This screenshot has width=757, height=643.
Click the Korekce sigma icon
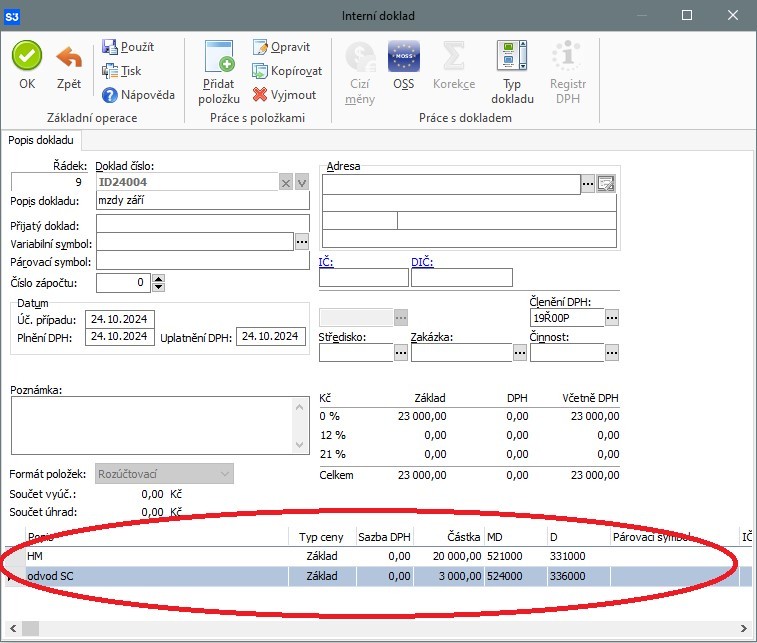point(454,56)
